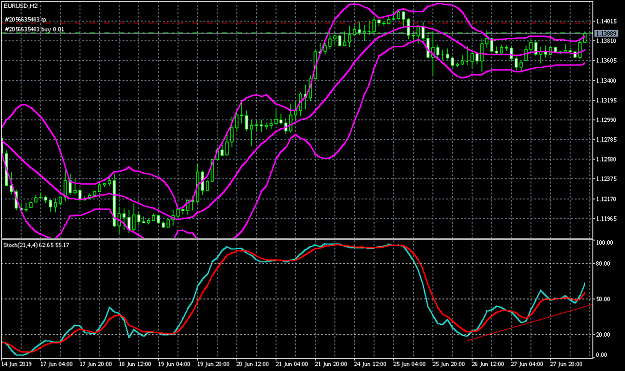This screenshot has height=371, width=625.
Task: Click the 1.14015 price scale label
Action: tap(607, 21)
